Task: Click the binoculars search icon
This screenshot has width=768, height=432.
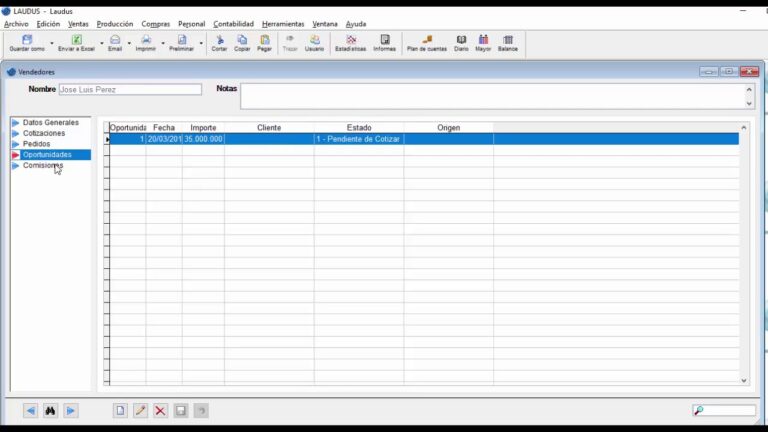Action: click(x=50, y=411)
